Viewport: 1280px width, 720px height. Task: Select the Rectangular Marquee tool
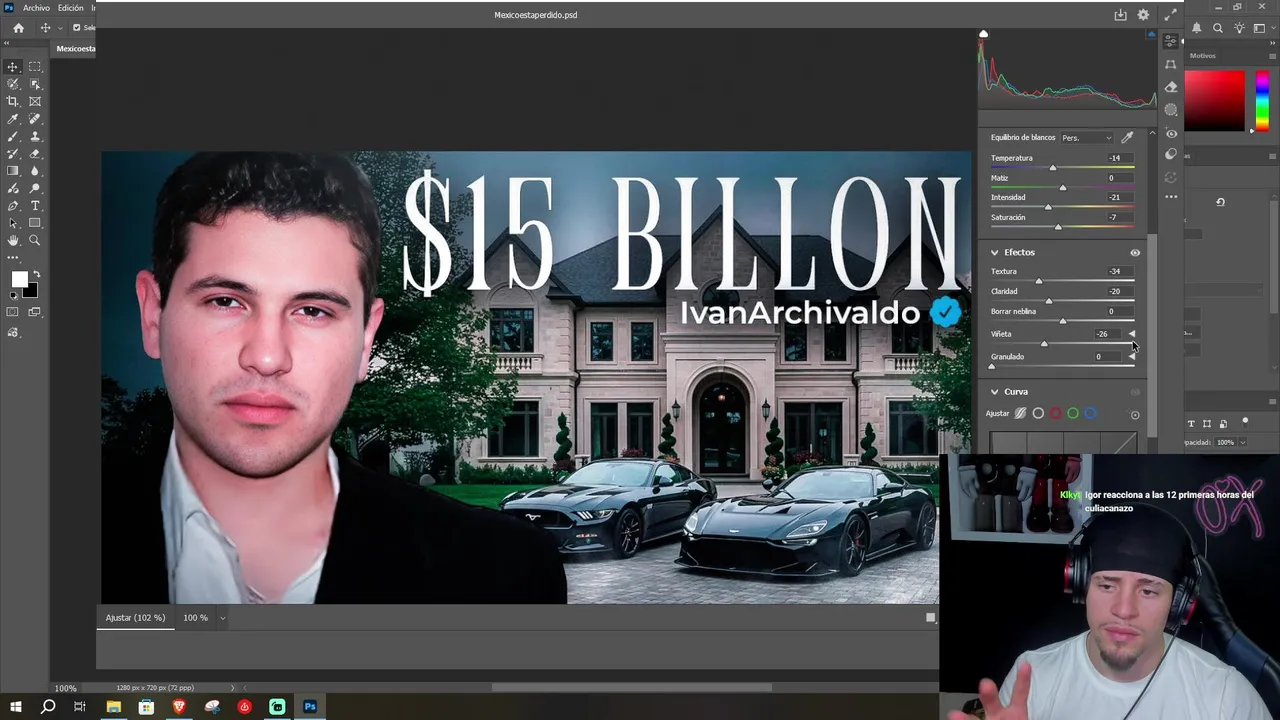[35, 67]
